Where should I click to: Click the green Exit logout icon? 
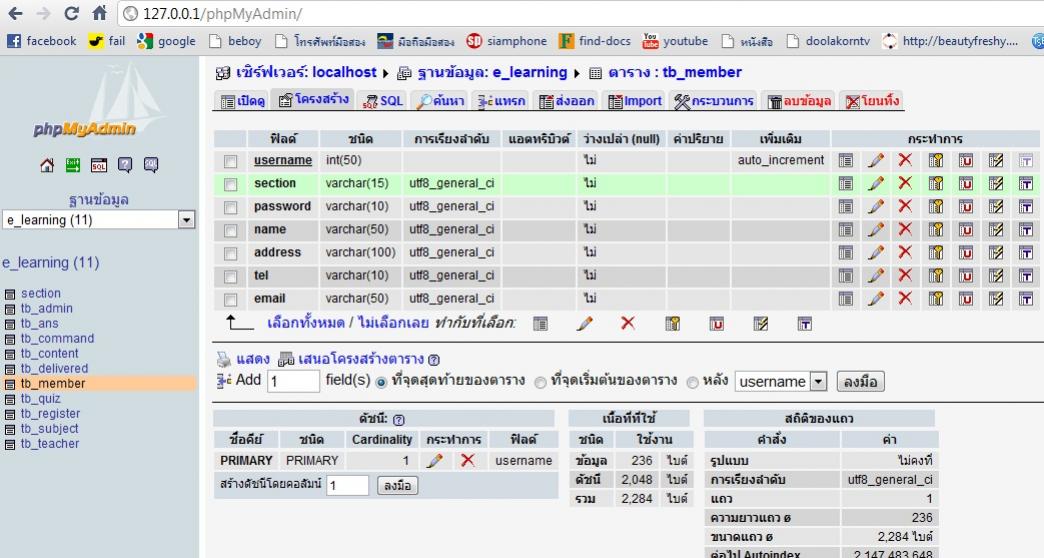pyautogui.click(x=73, y=166)
